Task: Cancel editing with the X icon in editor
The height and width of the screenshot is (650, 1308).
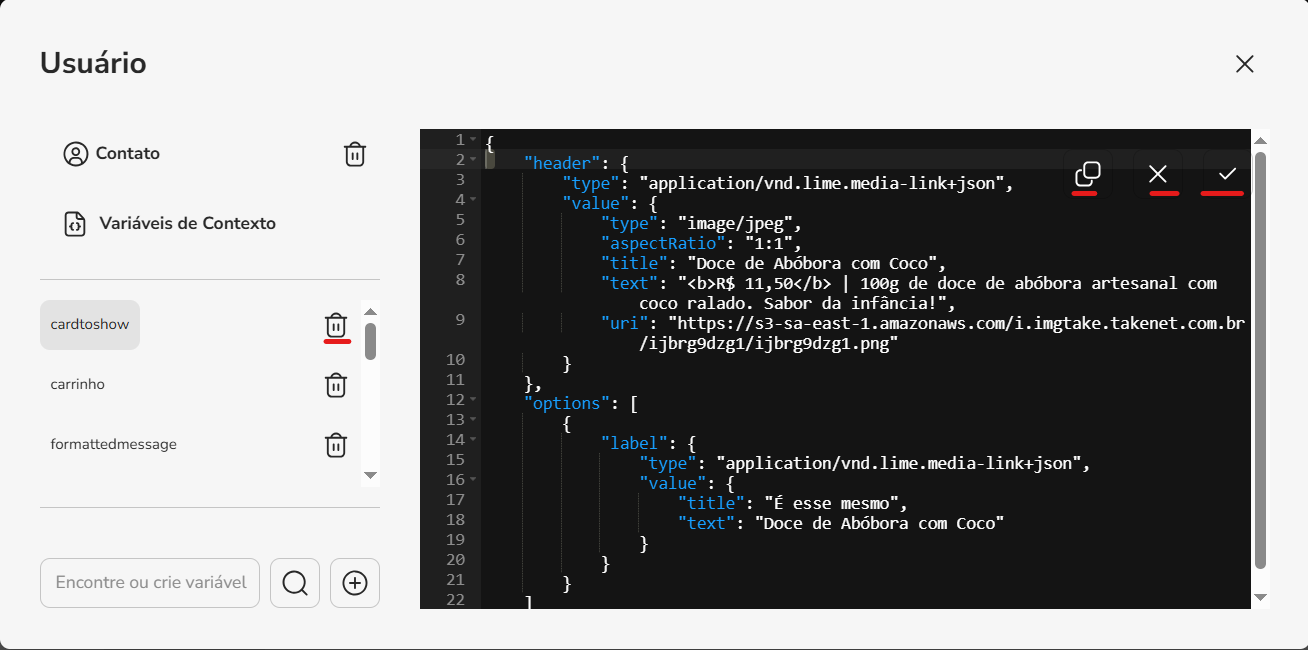Action: [x=1158, y=174]
